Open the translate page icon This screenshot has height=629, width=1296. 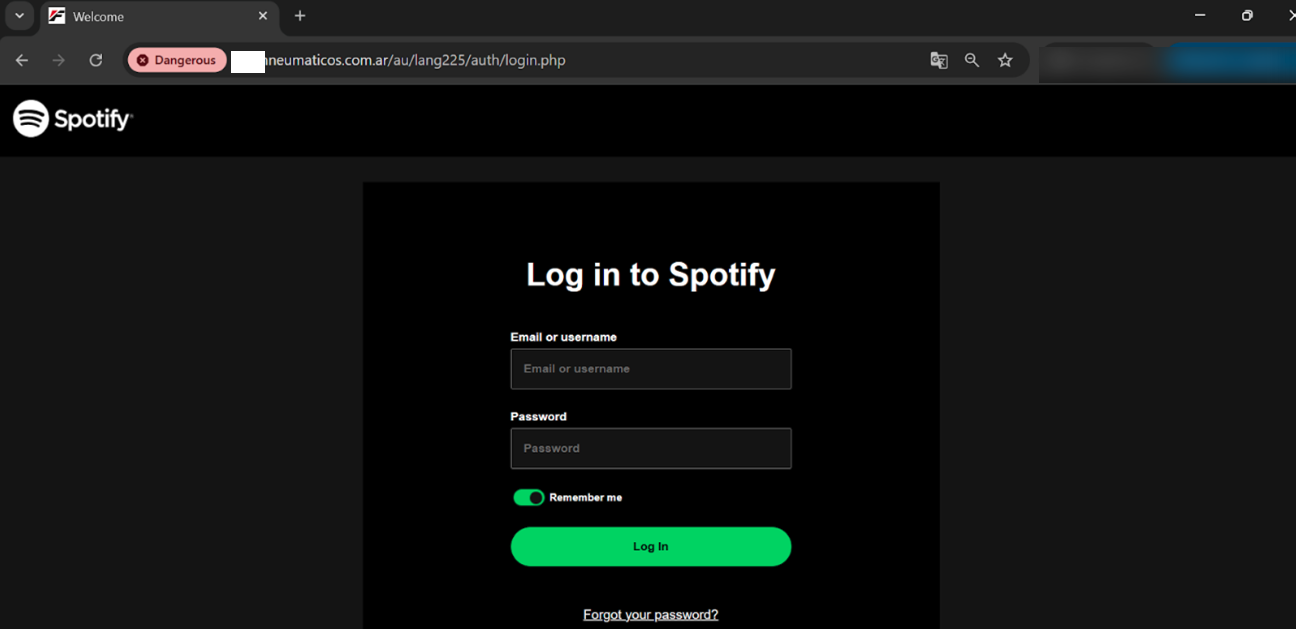click(939, 60)
